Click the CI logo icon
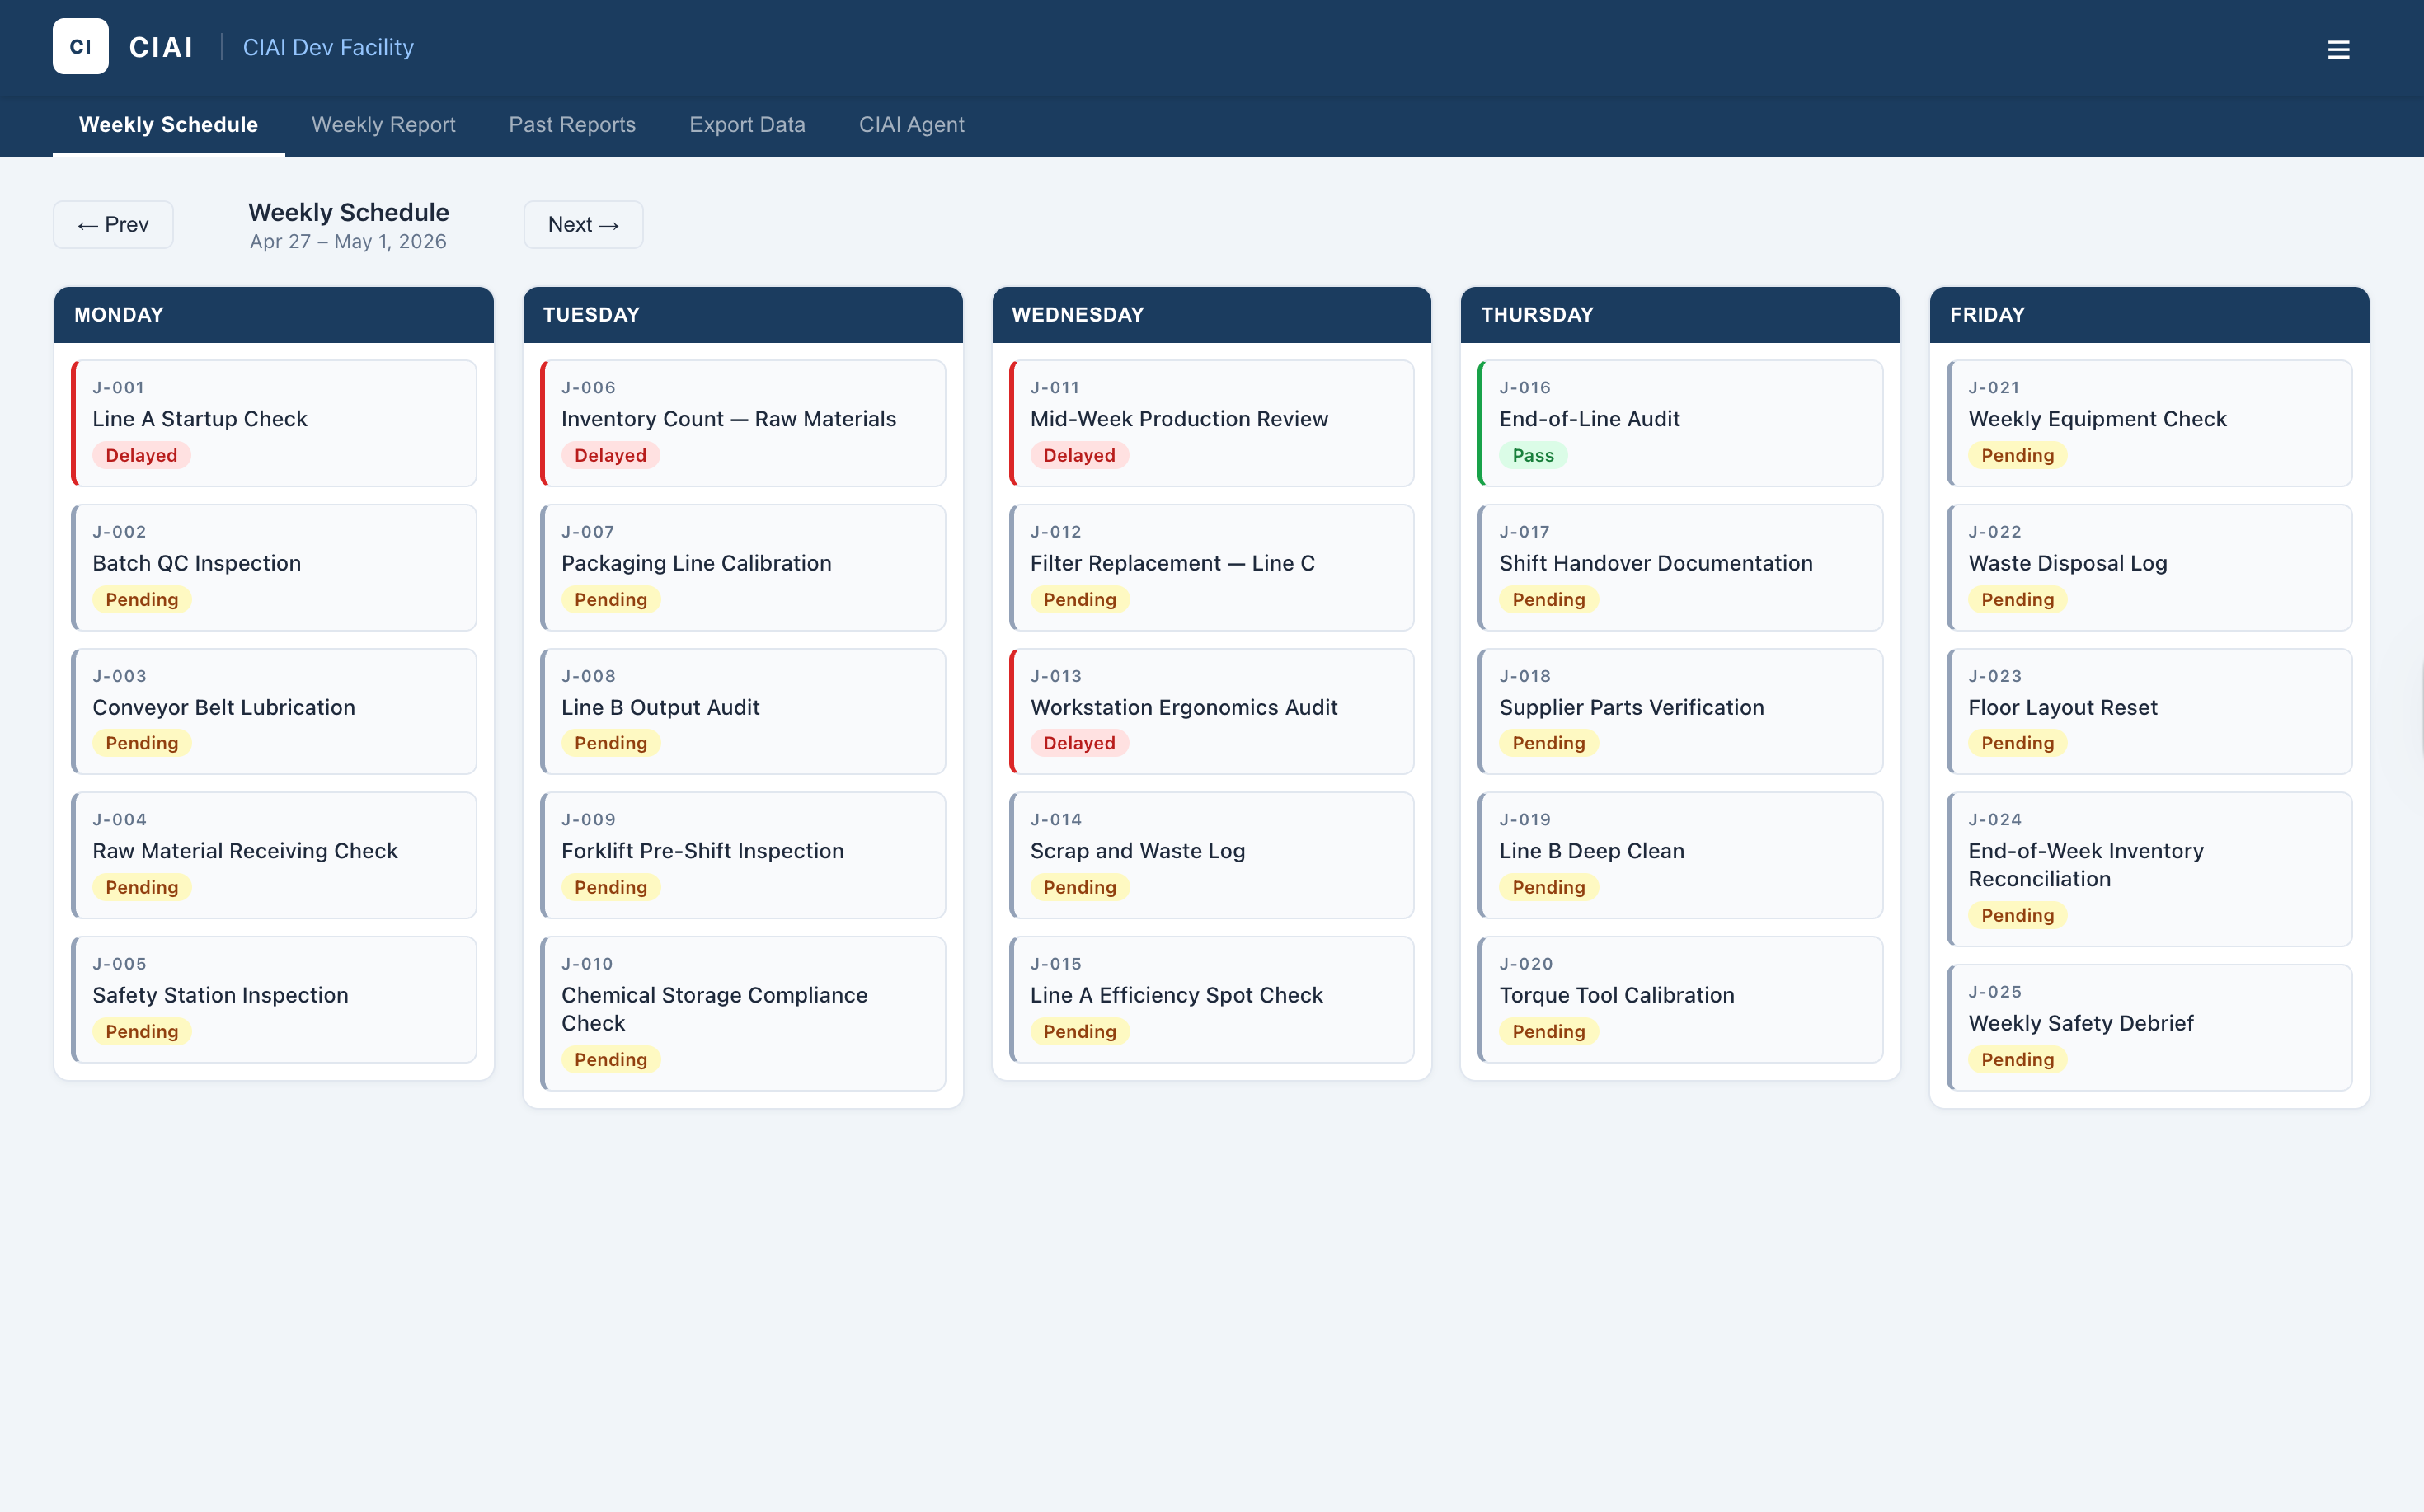 coord(81,46)
